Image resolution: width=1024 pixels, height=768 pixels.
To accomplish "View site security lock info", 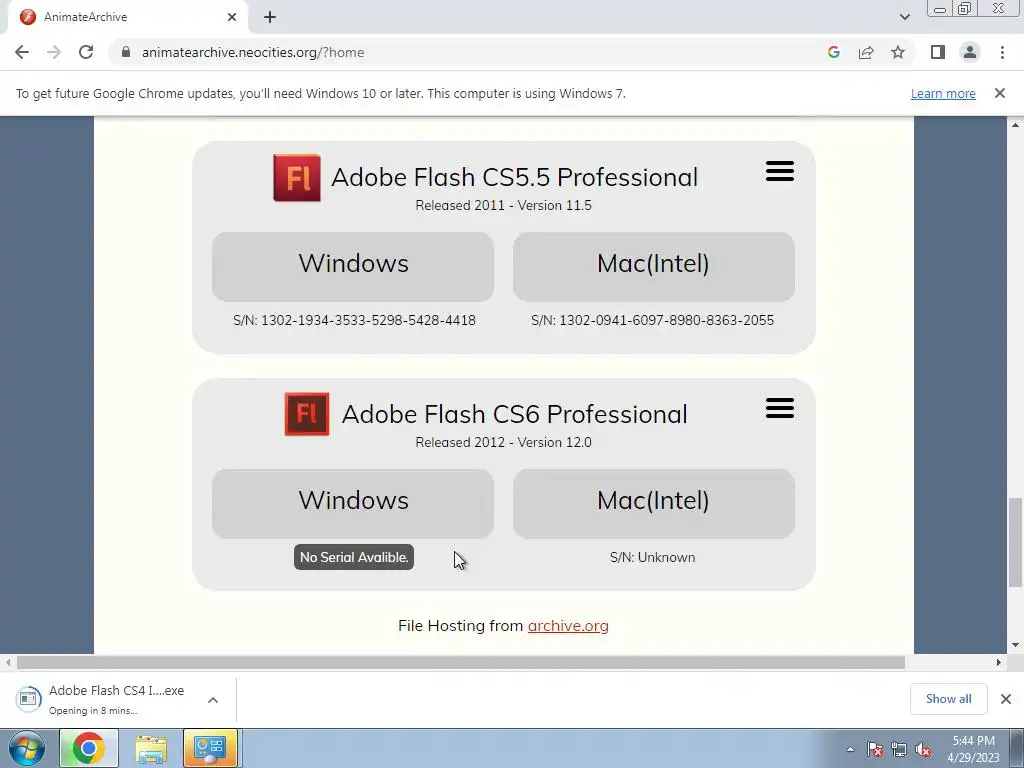I will [126, 52].
